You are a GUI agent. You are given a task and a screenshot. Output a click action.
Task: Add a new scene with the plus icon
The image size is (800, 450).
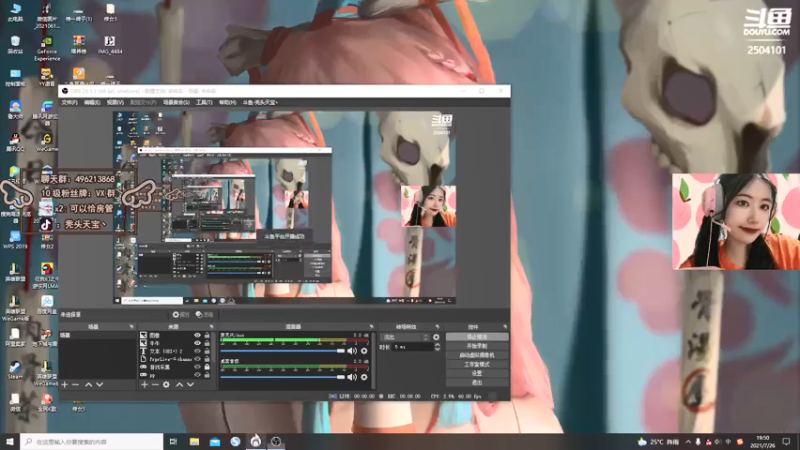[x=65, y=385]
